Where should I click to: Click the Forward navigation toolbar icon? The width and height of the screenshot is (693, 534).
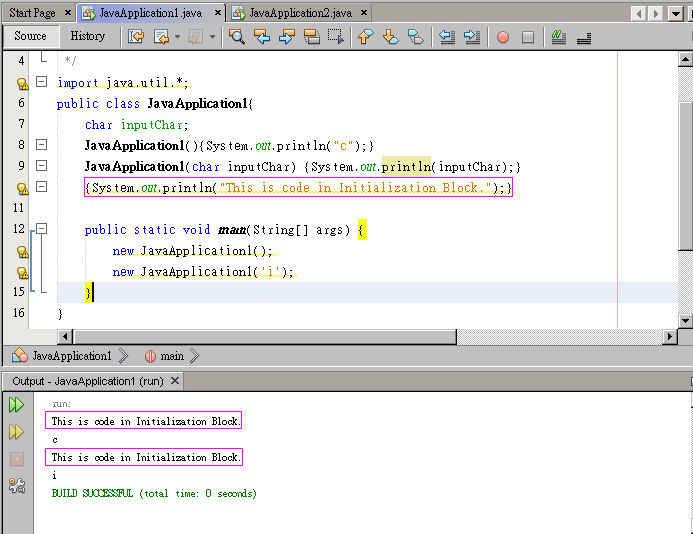195,36
